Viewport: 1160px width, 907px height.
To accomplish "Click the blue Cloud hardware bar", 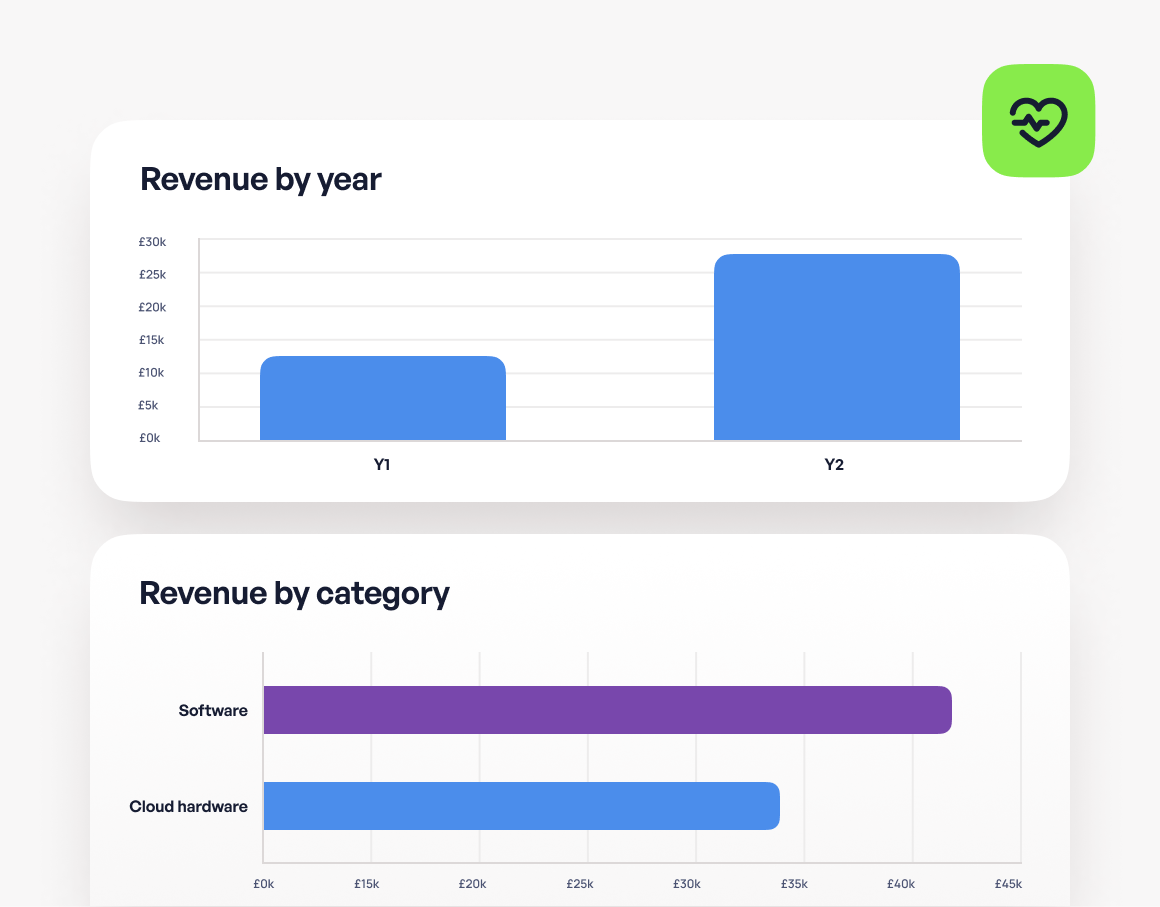I will 521,806.
